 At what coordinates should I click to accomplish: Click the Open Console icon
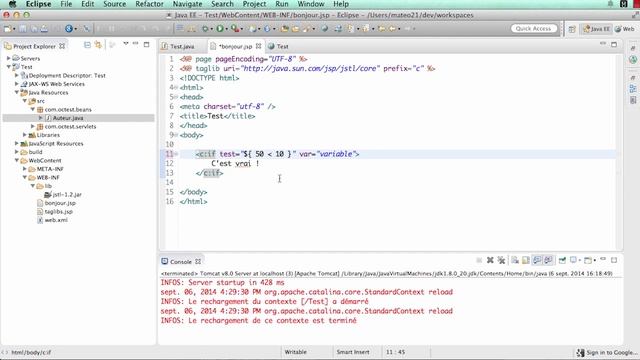coord(587,260)
